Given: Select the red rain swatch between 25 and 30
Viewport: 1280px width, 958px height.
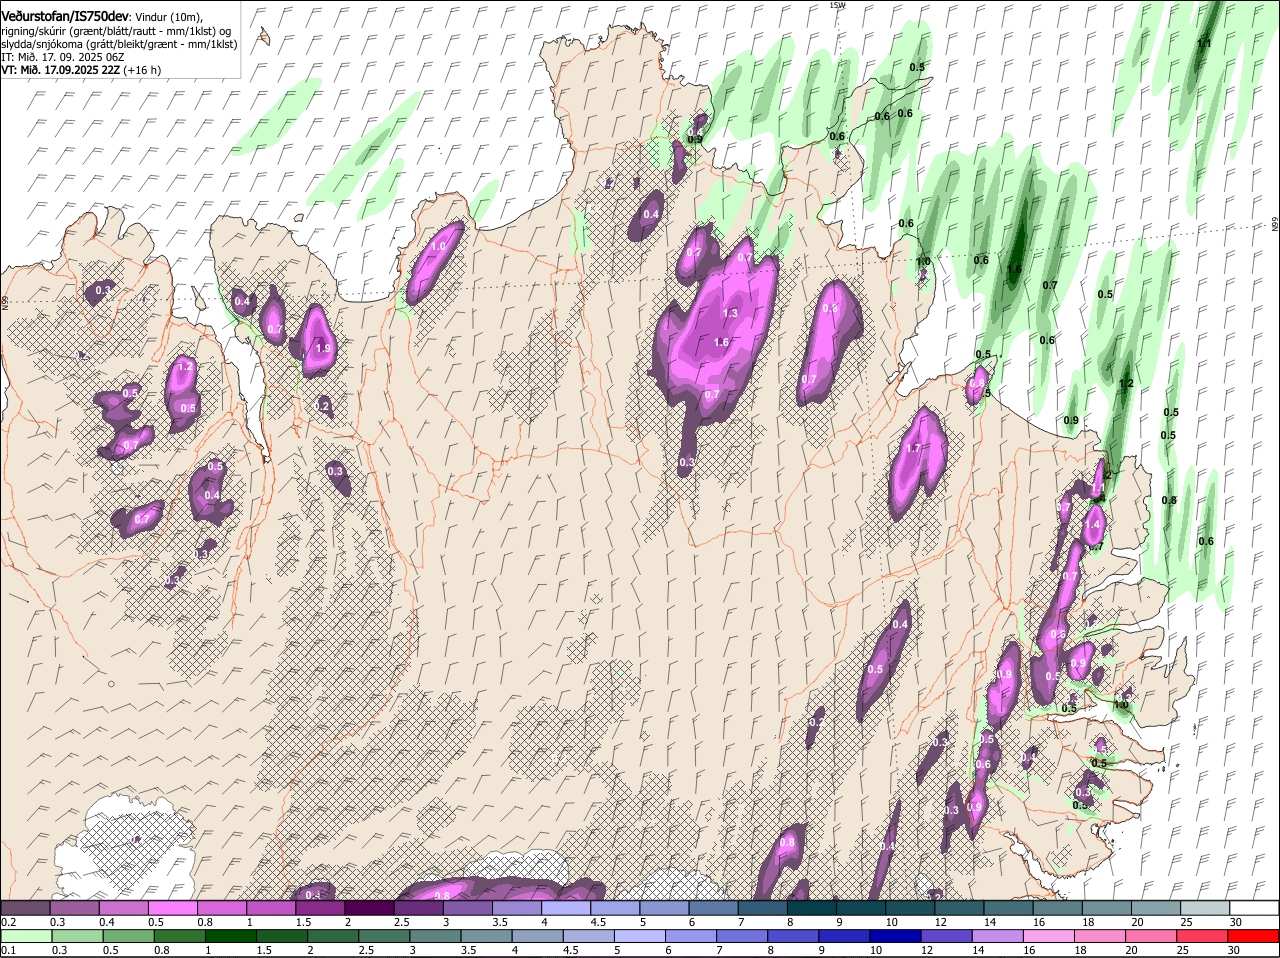Looking at the screenshot, I should (1203, 936).
